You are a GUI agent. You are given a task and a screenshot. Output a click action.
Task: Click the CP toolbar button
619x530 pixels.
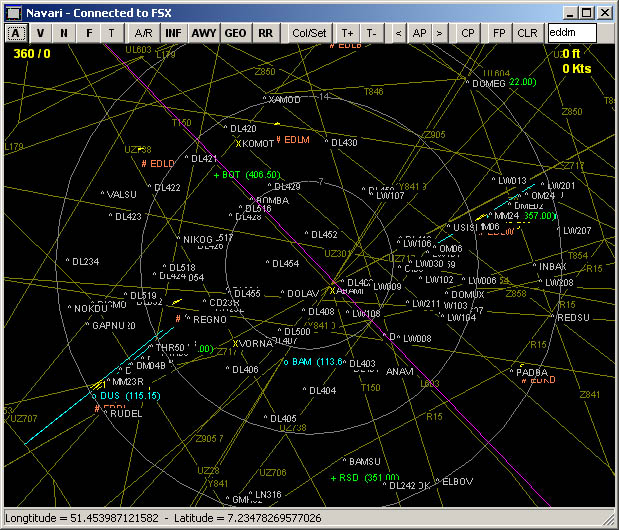tap(468, 33)
